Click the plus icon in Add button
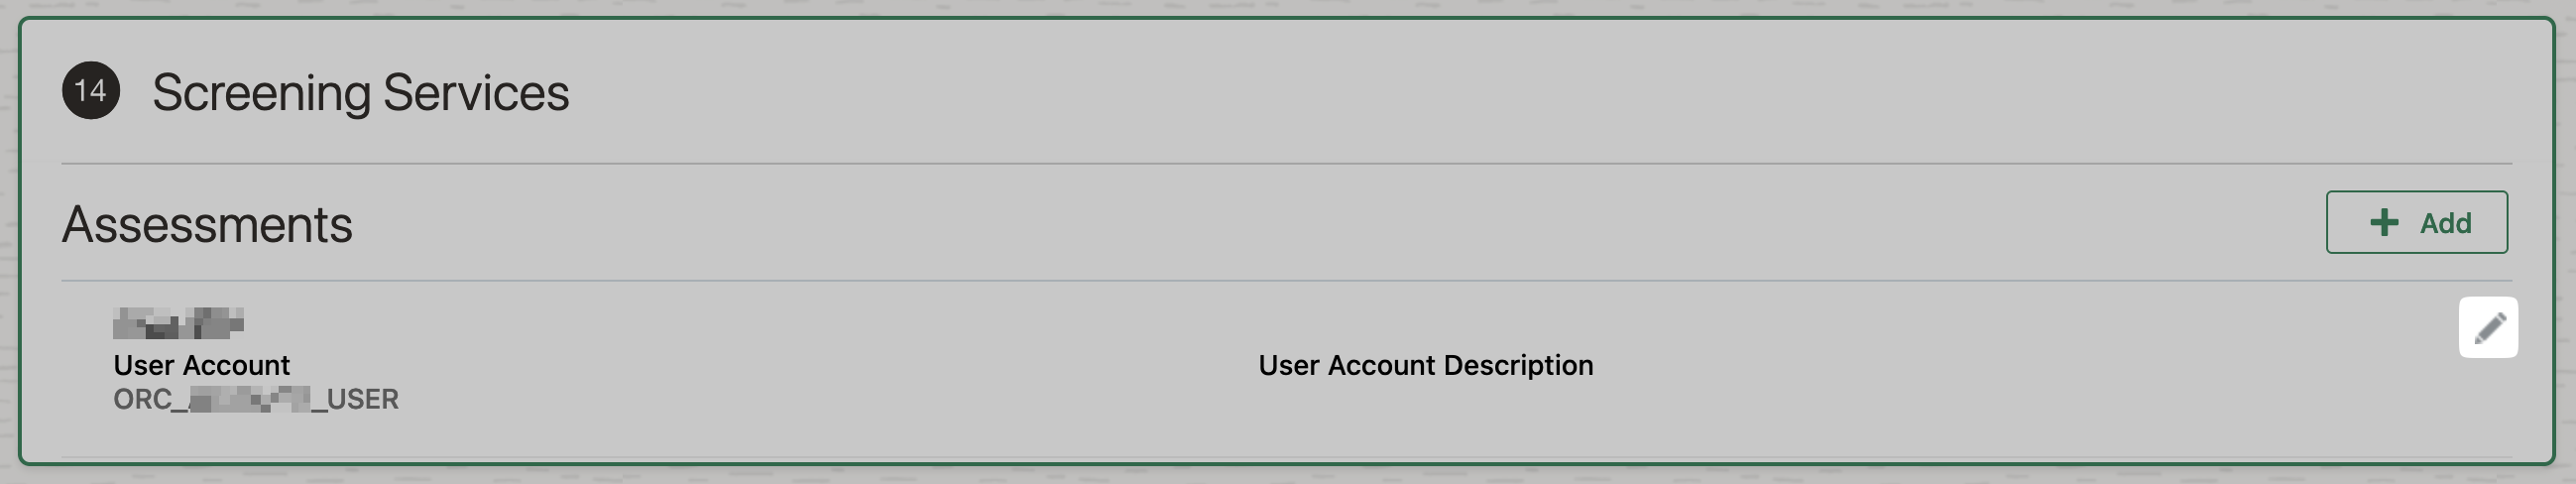The width and height of the screenshot is (2576, 484). 2384,222
